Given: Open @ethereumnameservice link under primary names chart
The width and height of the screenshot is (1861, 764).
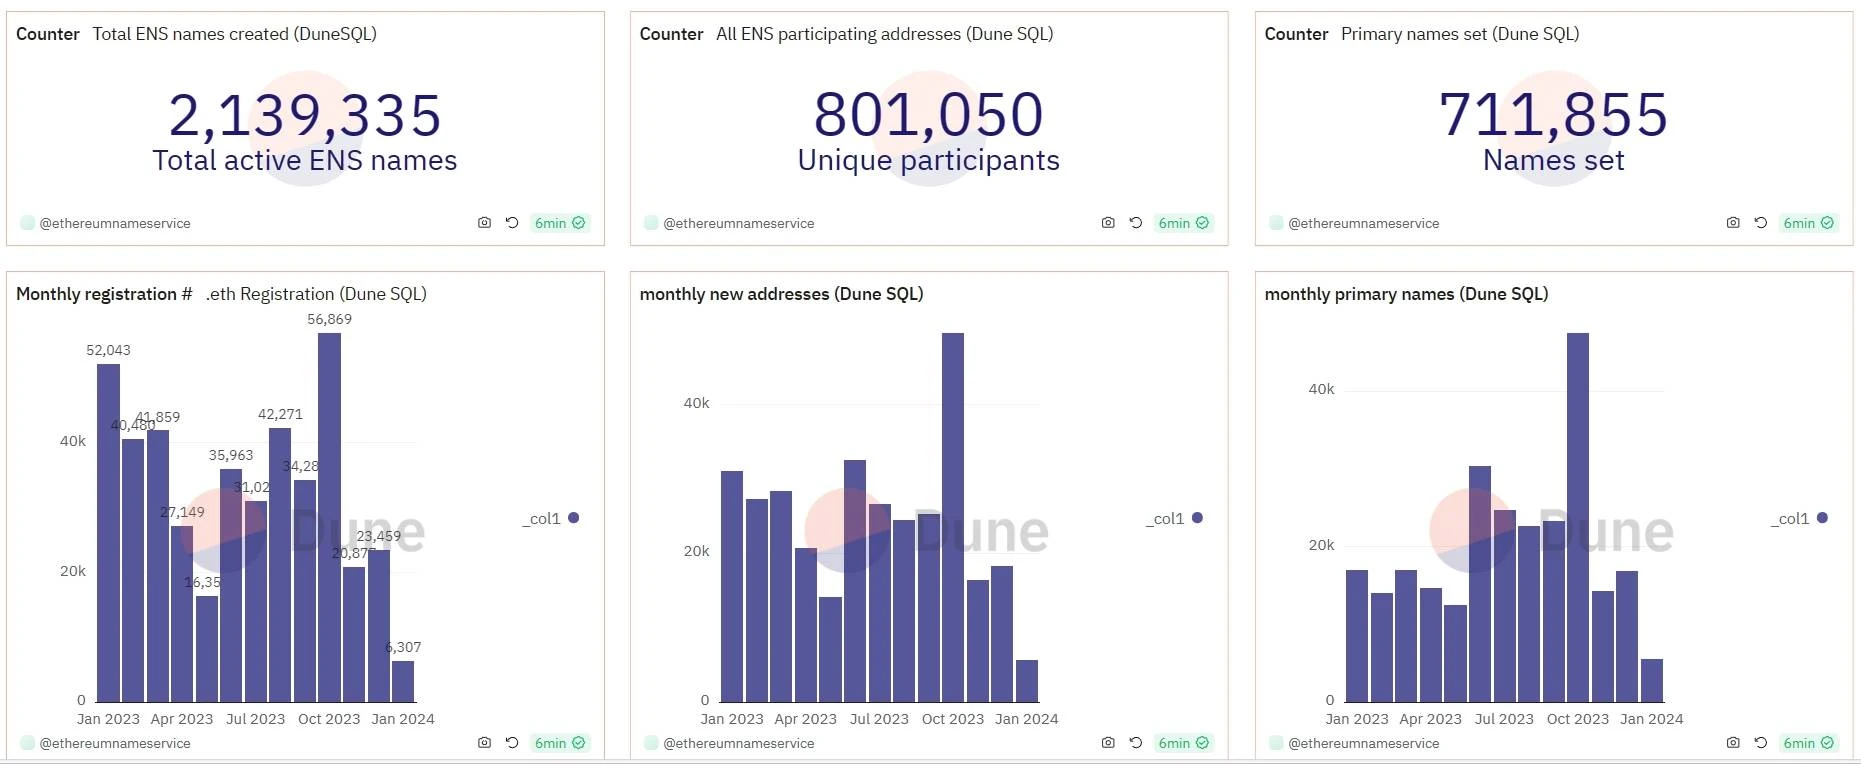Looking at the screenshot, I should [1364, 743].
